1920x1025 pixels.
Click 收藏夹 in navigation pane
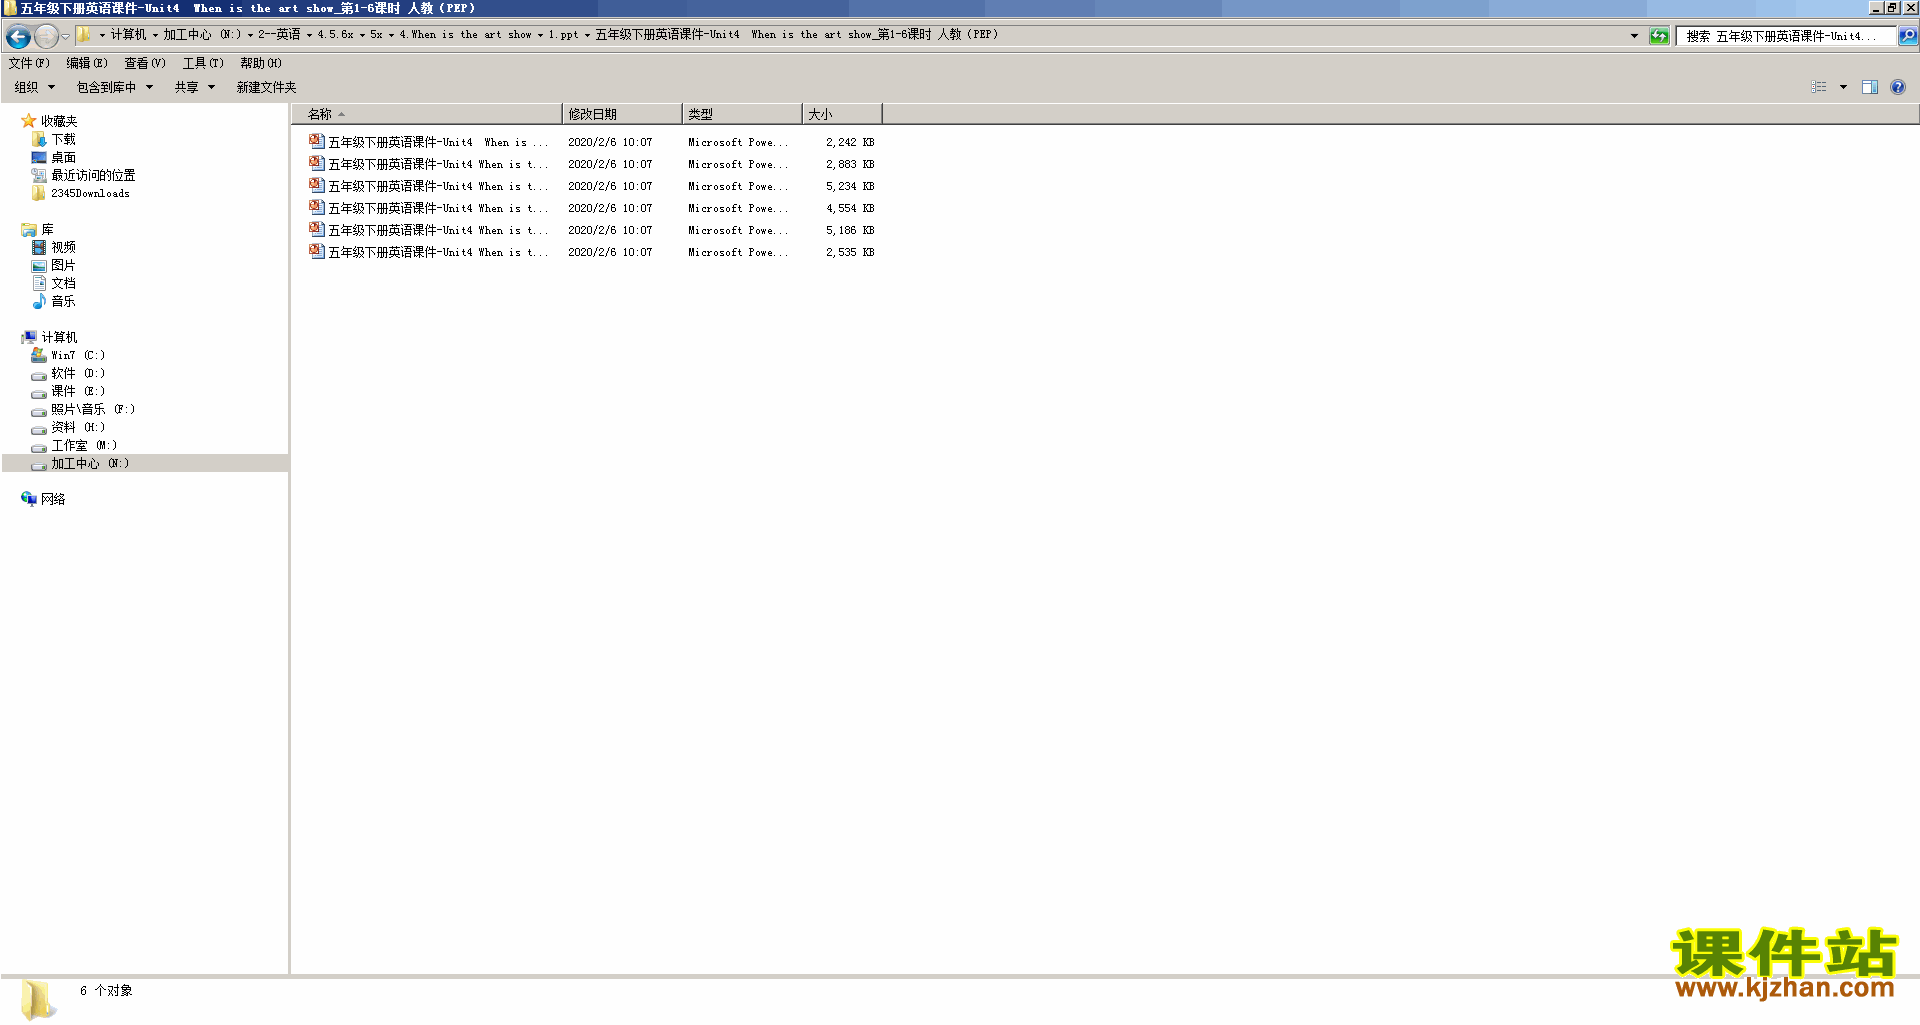pyautogui.click(x=59, y=121)
